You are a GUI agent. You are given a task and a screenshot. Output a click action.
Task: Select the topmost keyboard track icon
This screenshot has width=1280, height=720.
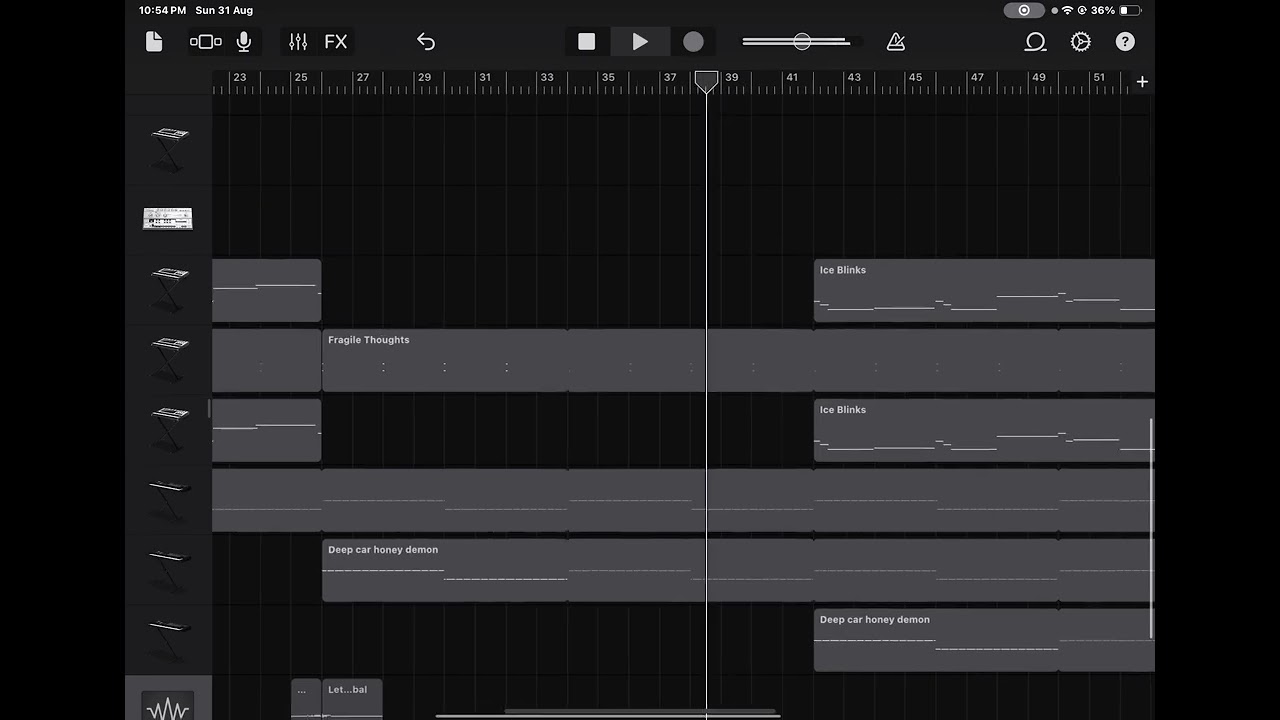(x=168, y=148)
